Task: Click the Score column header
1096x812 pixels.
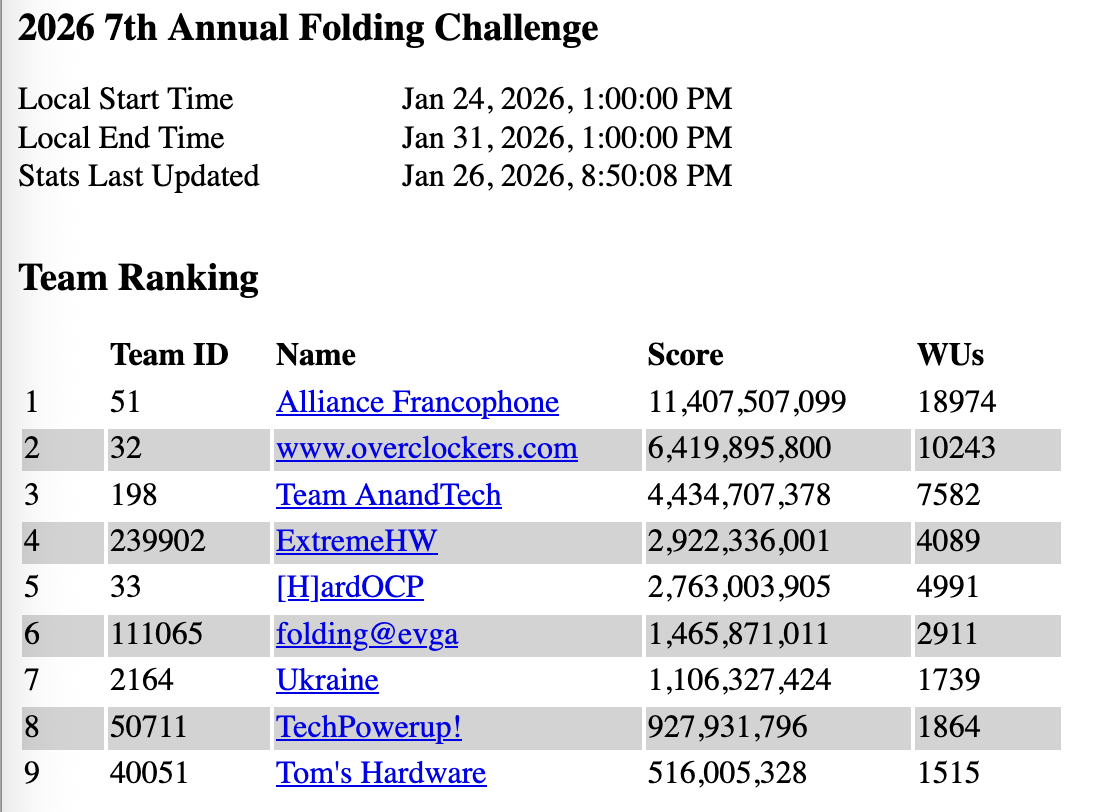Action: coord(685,355)
